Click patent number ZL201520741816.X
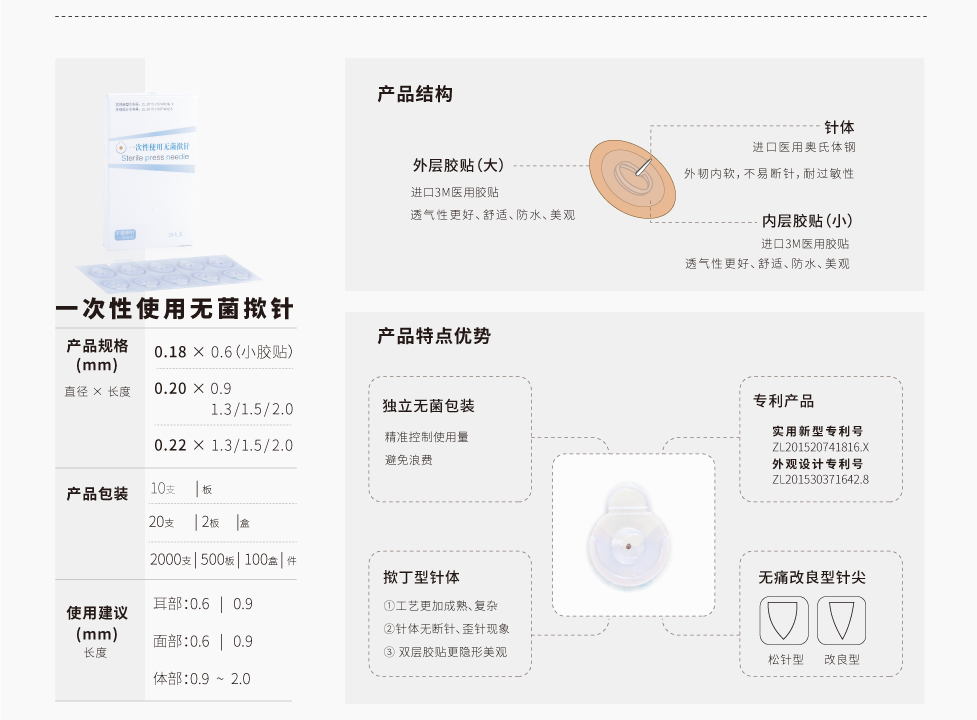 tap(820, 447)
